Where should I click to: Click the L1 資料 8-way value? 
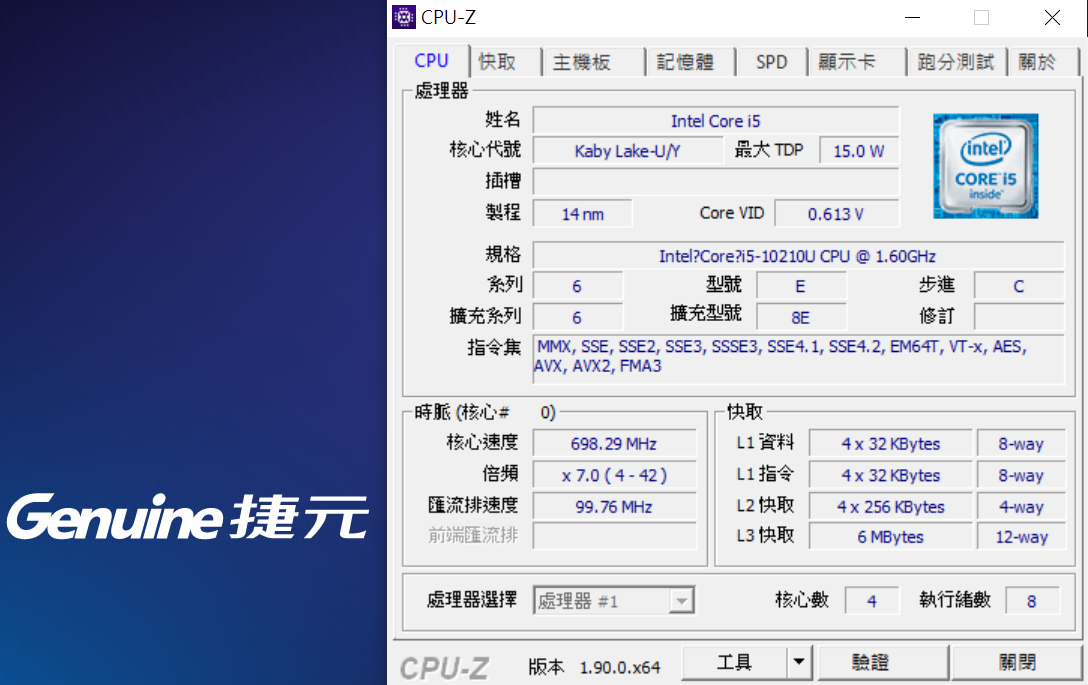point(1021,443)
